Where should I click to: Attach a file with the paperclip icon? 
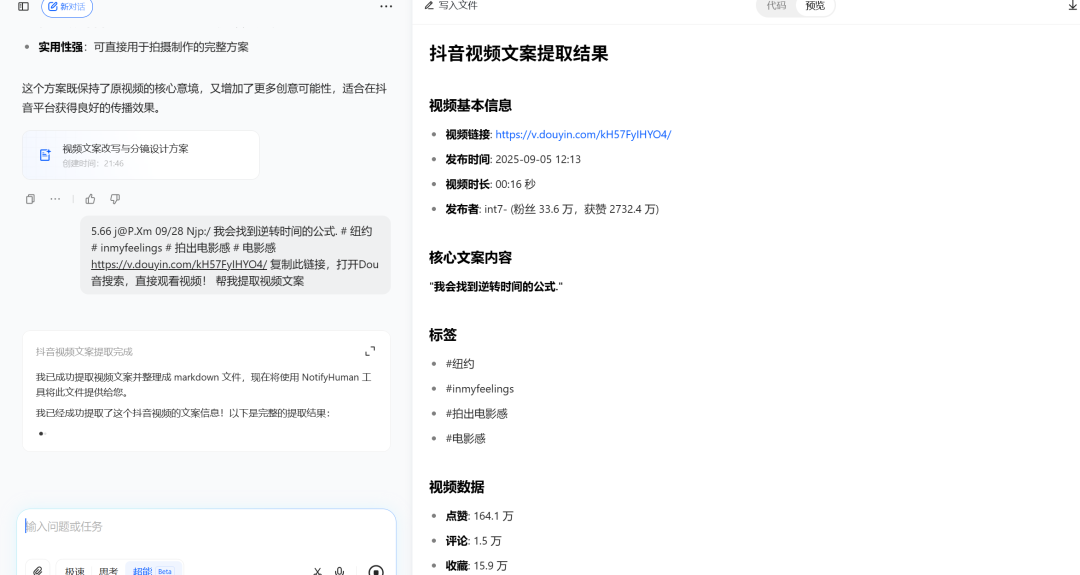click(38, 570)
